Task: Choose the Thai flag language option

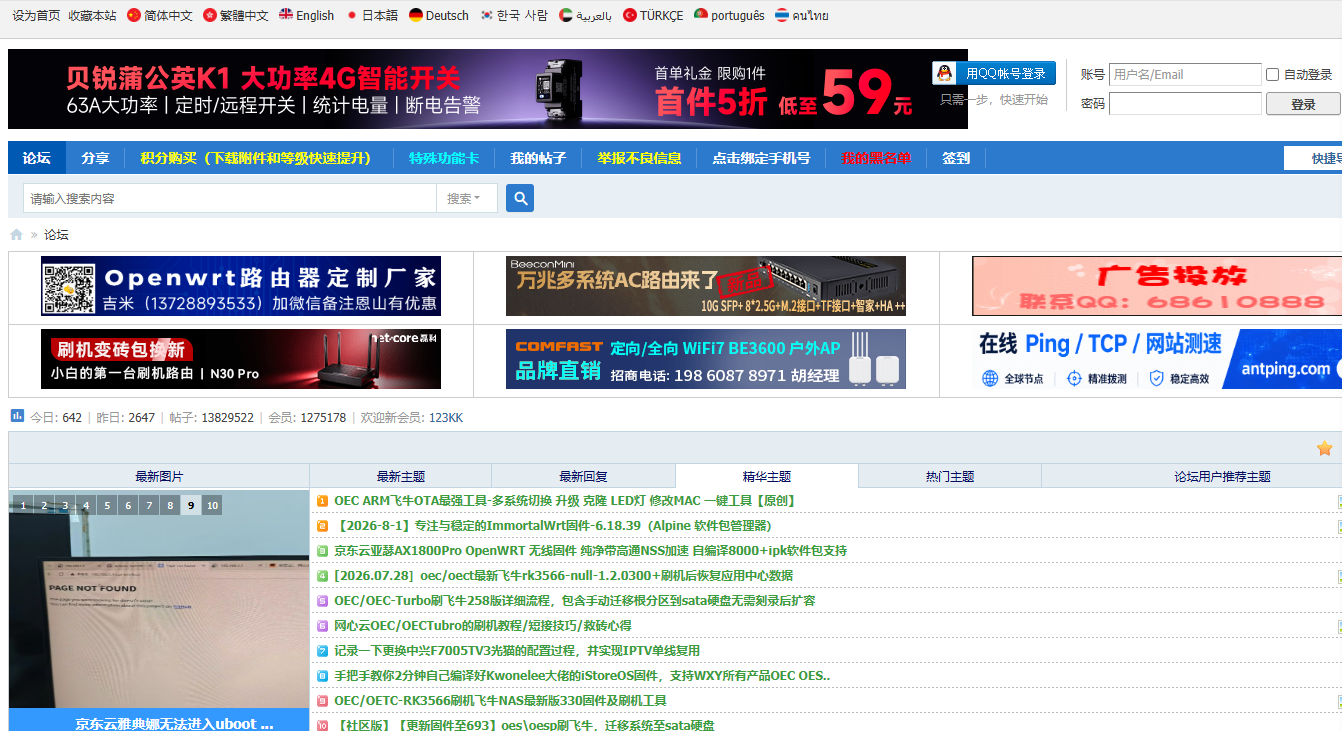Action: [x=782, y=15]
